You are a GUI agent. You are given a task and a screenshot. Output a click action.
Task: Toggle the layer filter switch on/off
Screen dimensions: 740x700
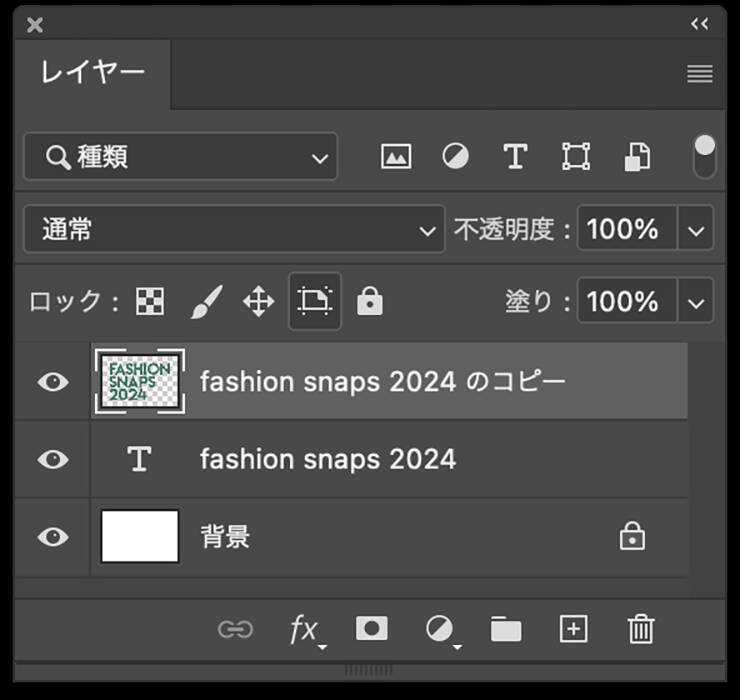705,157
